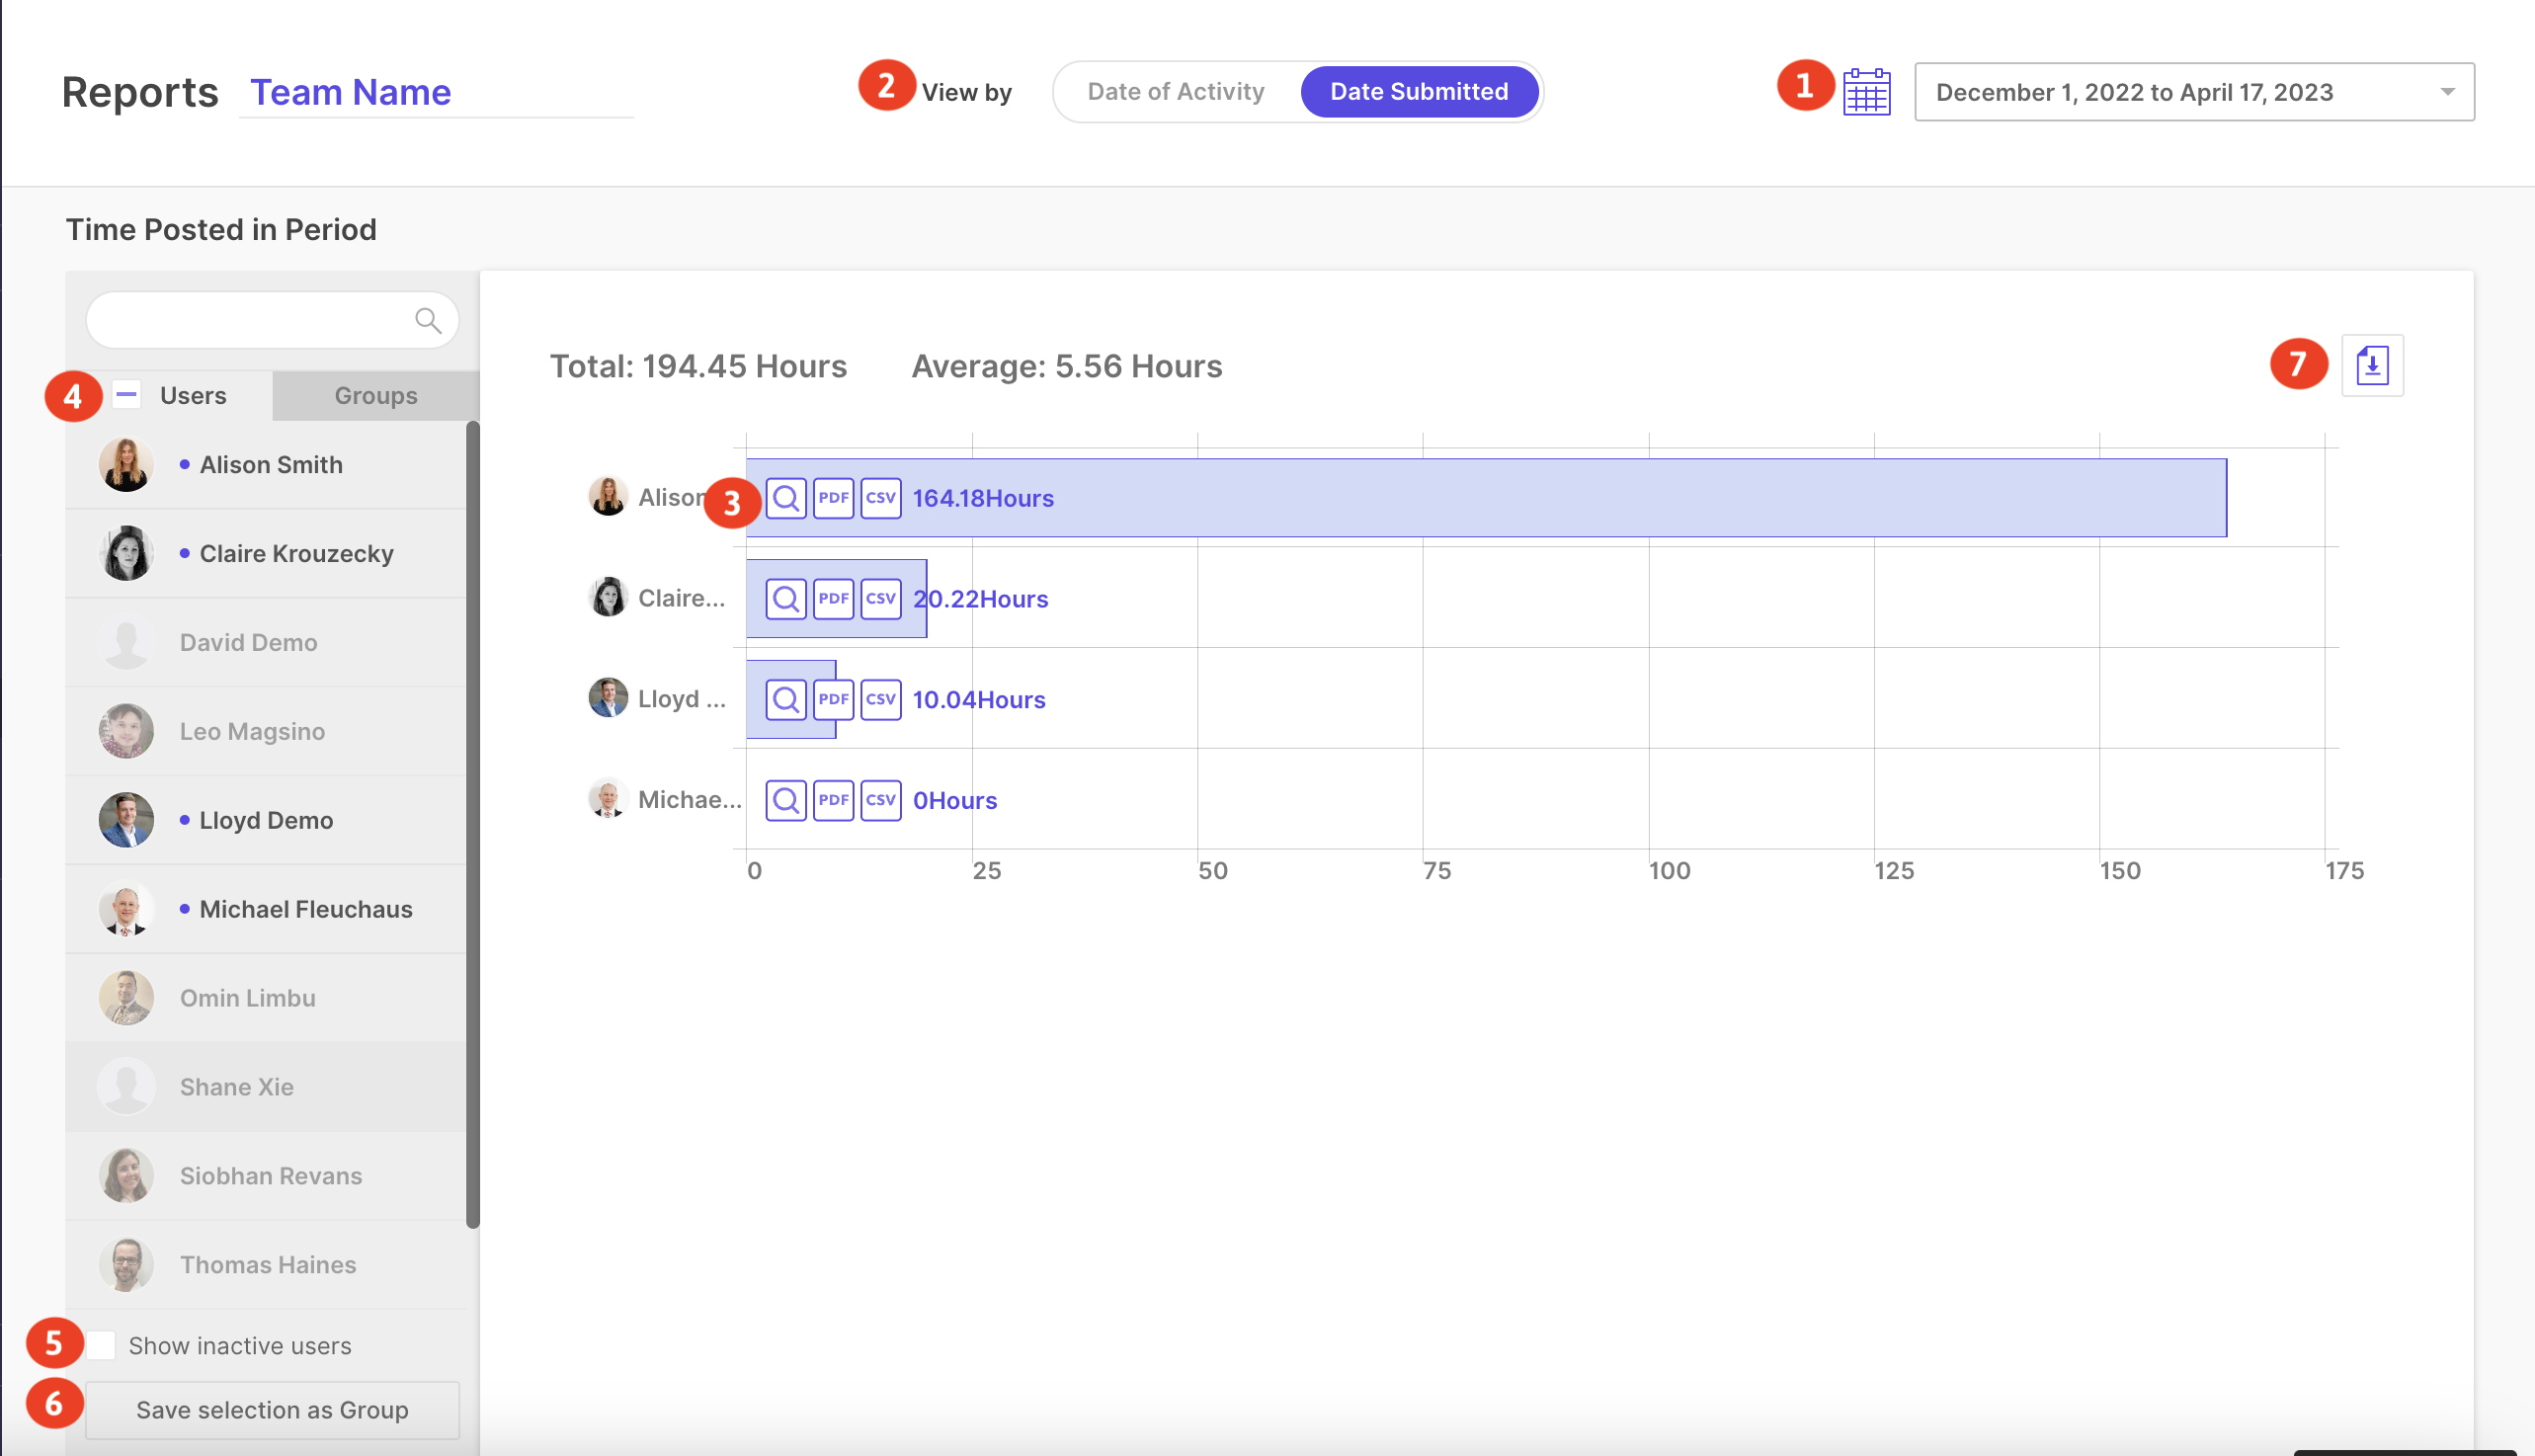
Task: Select Leo Magsino in the user list
Action: 266,732
